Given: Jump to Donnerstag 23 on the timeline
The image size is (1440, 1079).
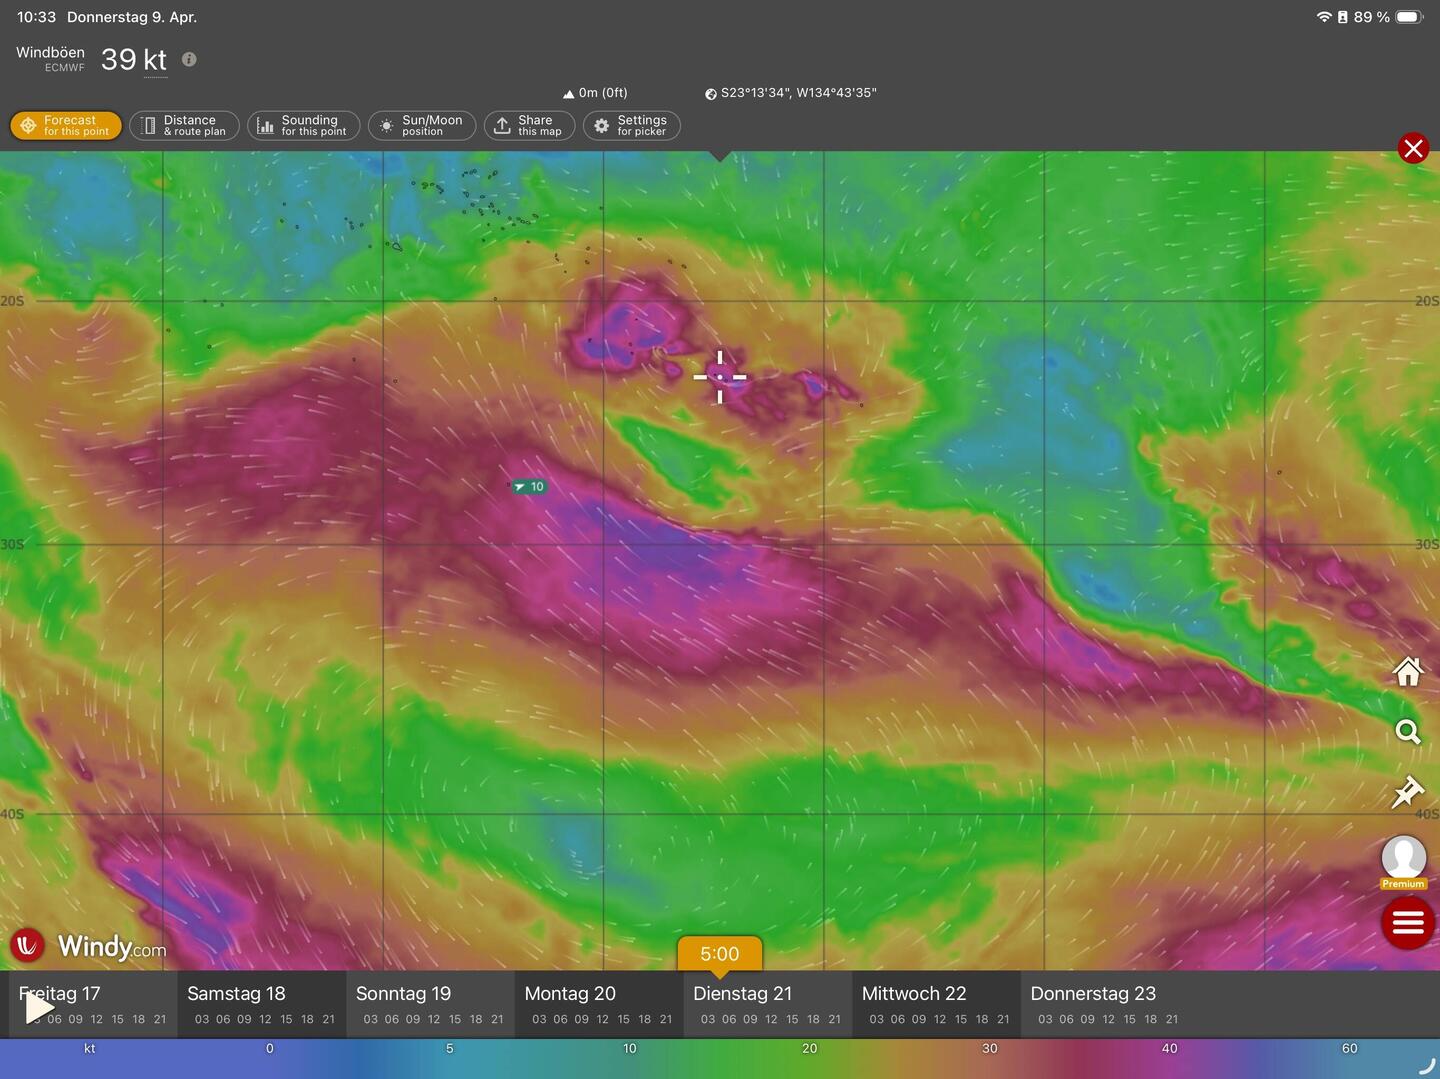Looking at the screenshot, I should tap(1093, 994).
